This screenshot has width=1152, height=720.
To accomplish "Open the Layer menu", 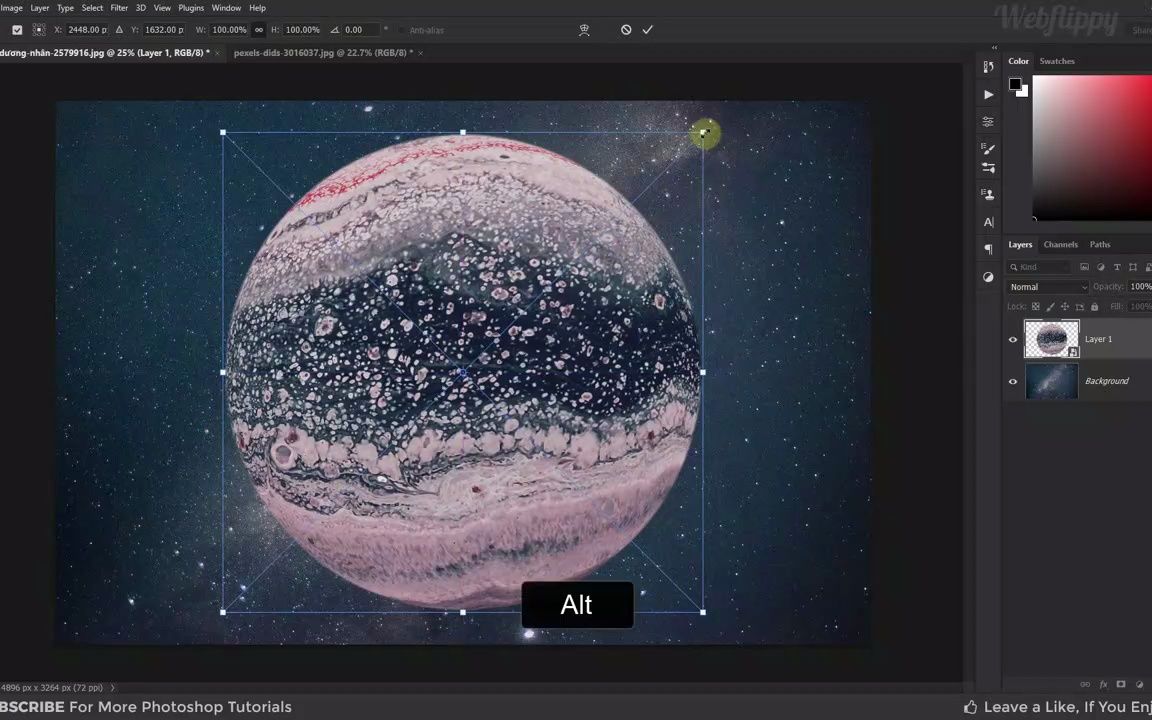I will pos(40,8).
